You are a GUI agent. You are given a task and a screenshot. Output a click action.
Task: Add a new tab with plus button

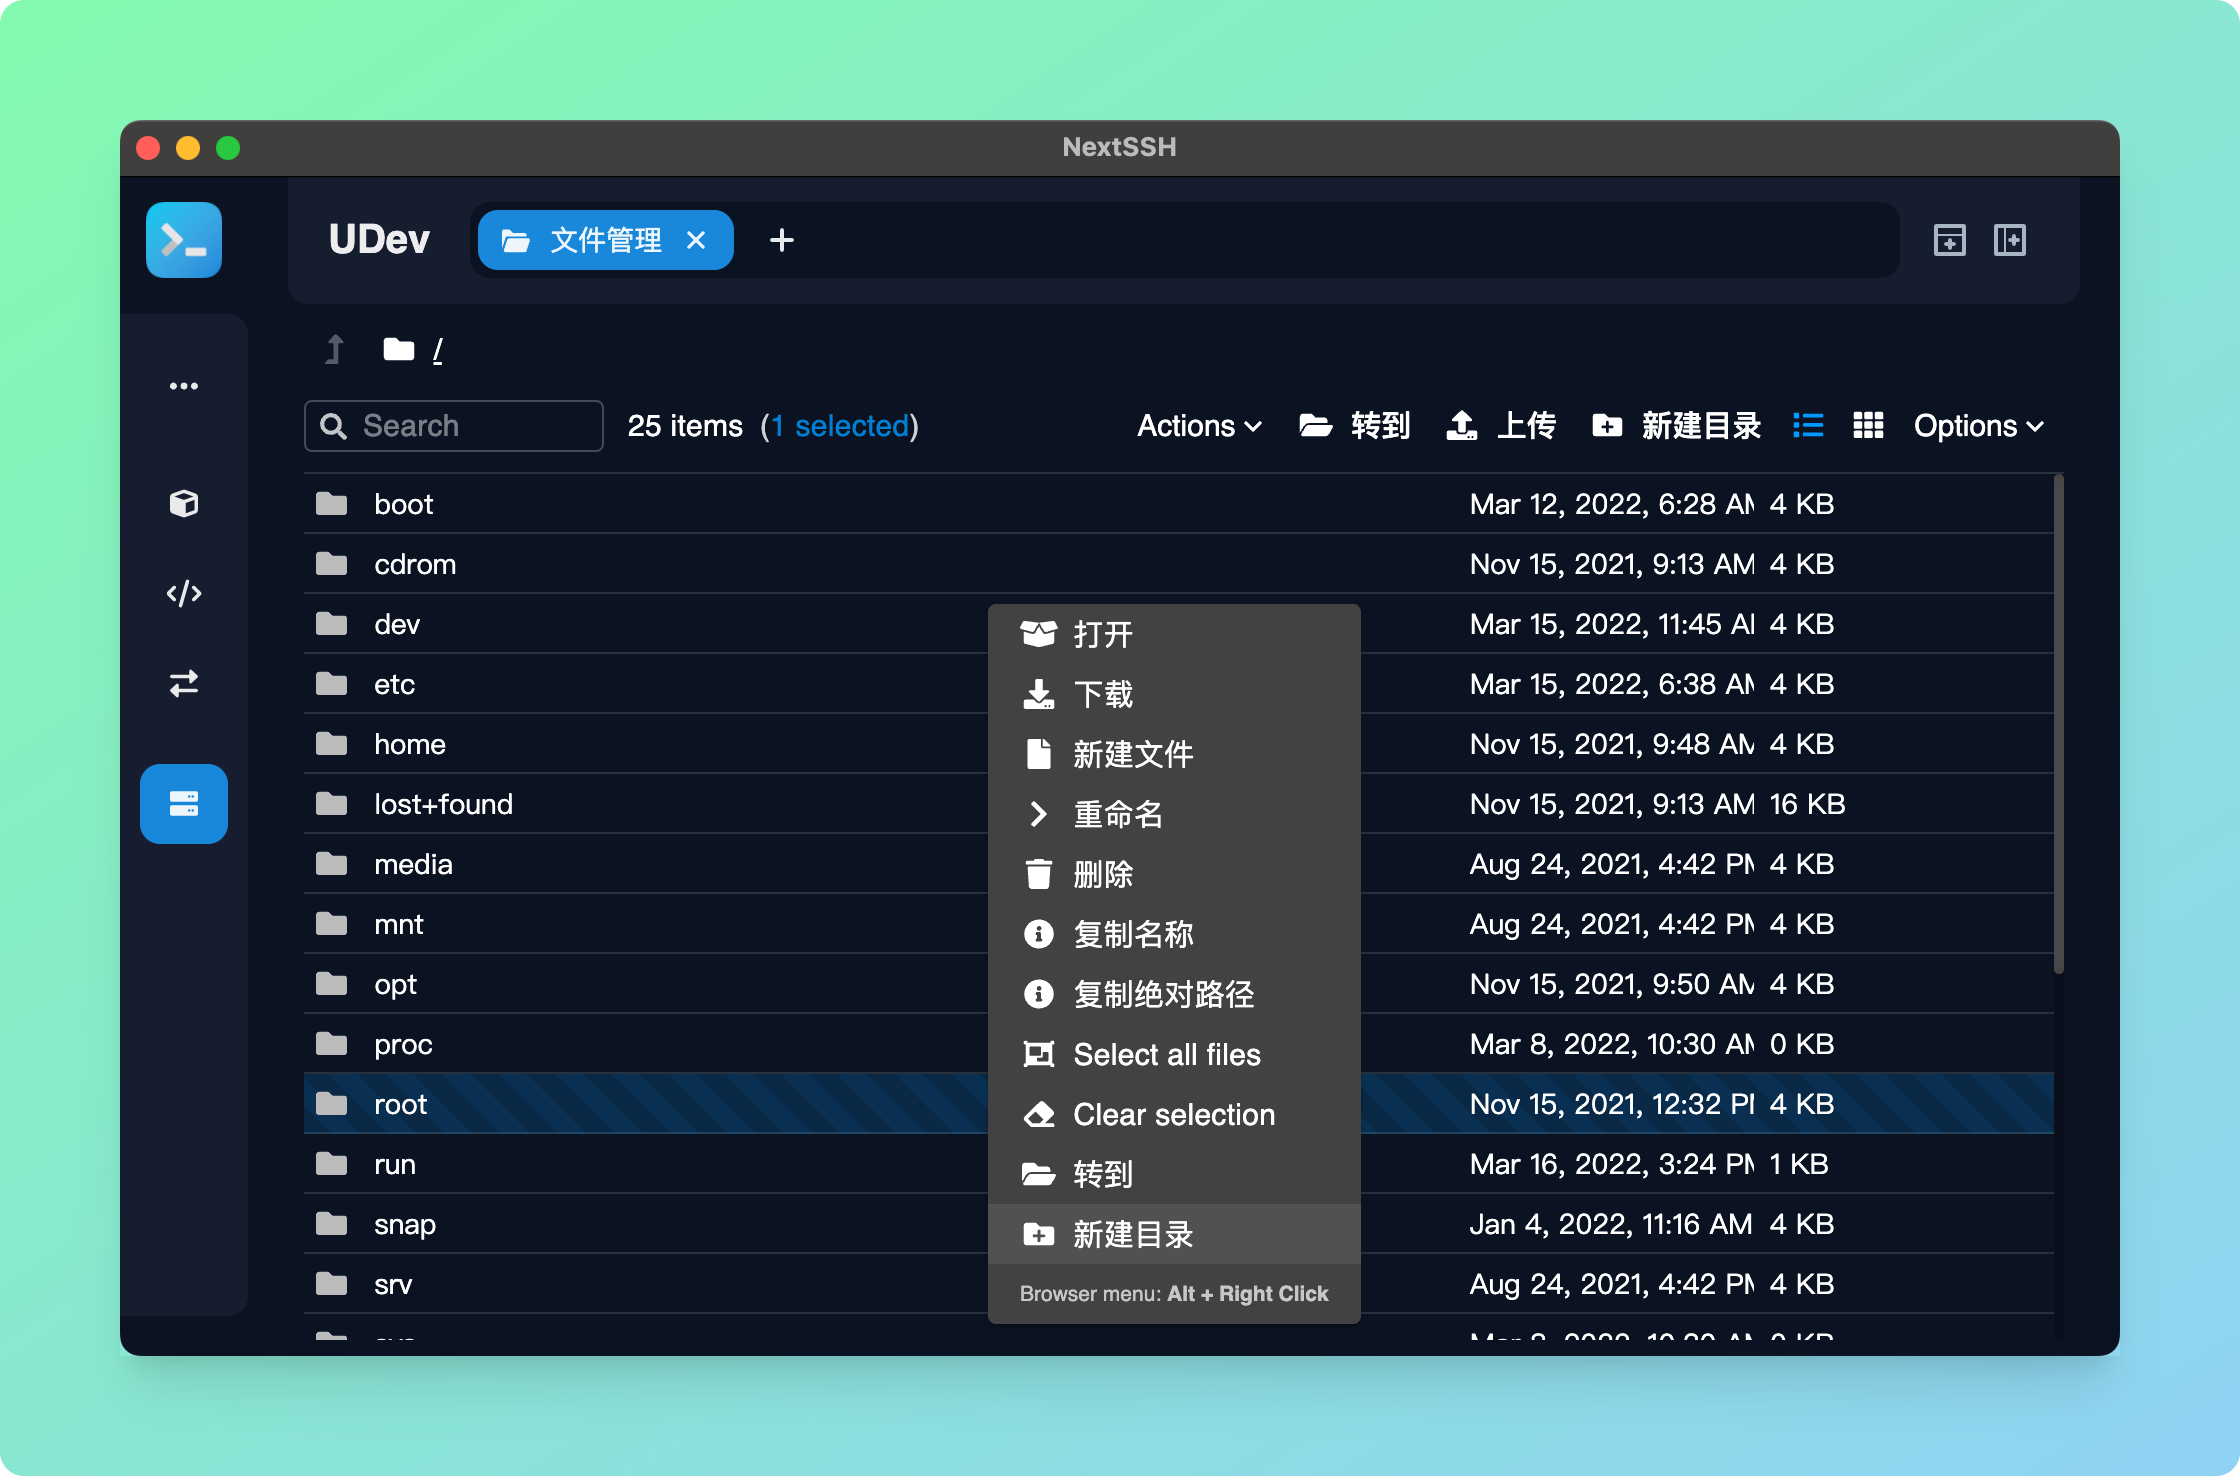click(782, 240)
